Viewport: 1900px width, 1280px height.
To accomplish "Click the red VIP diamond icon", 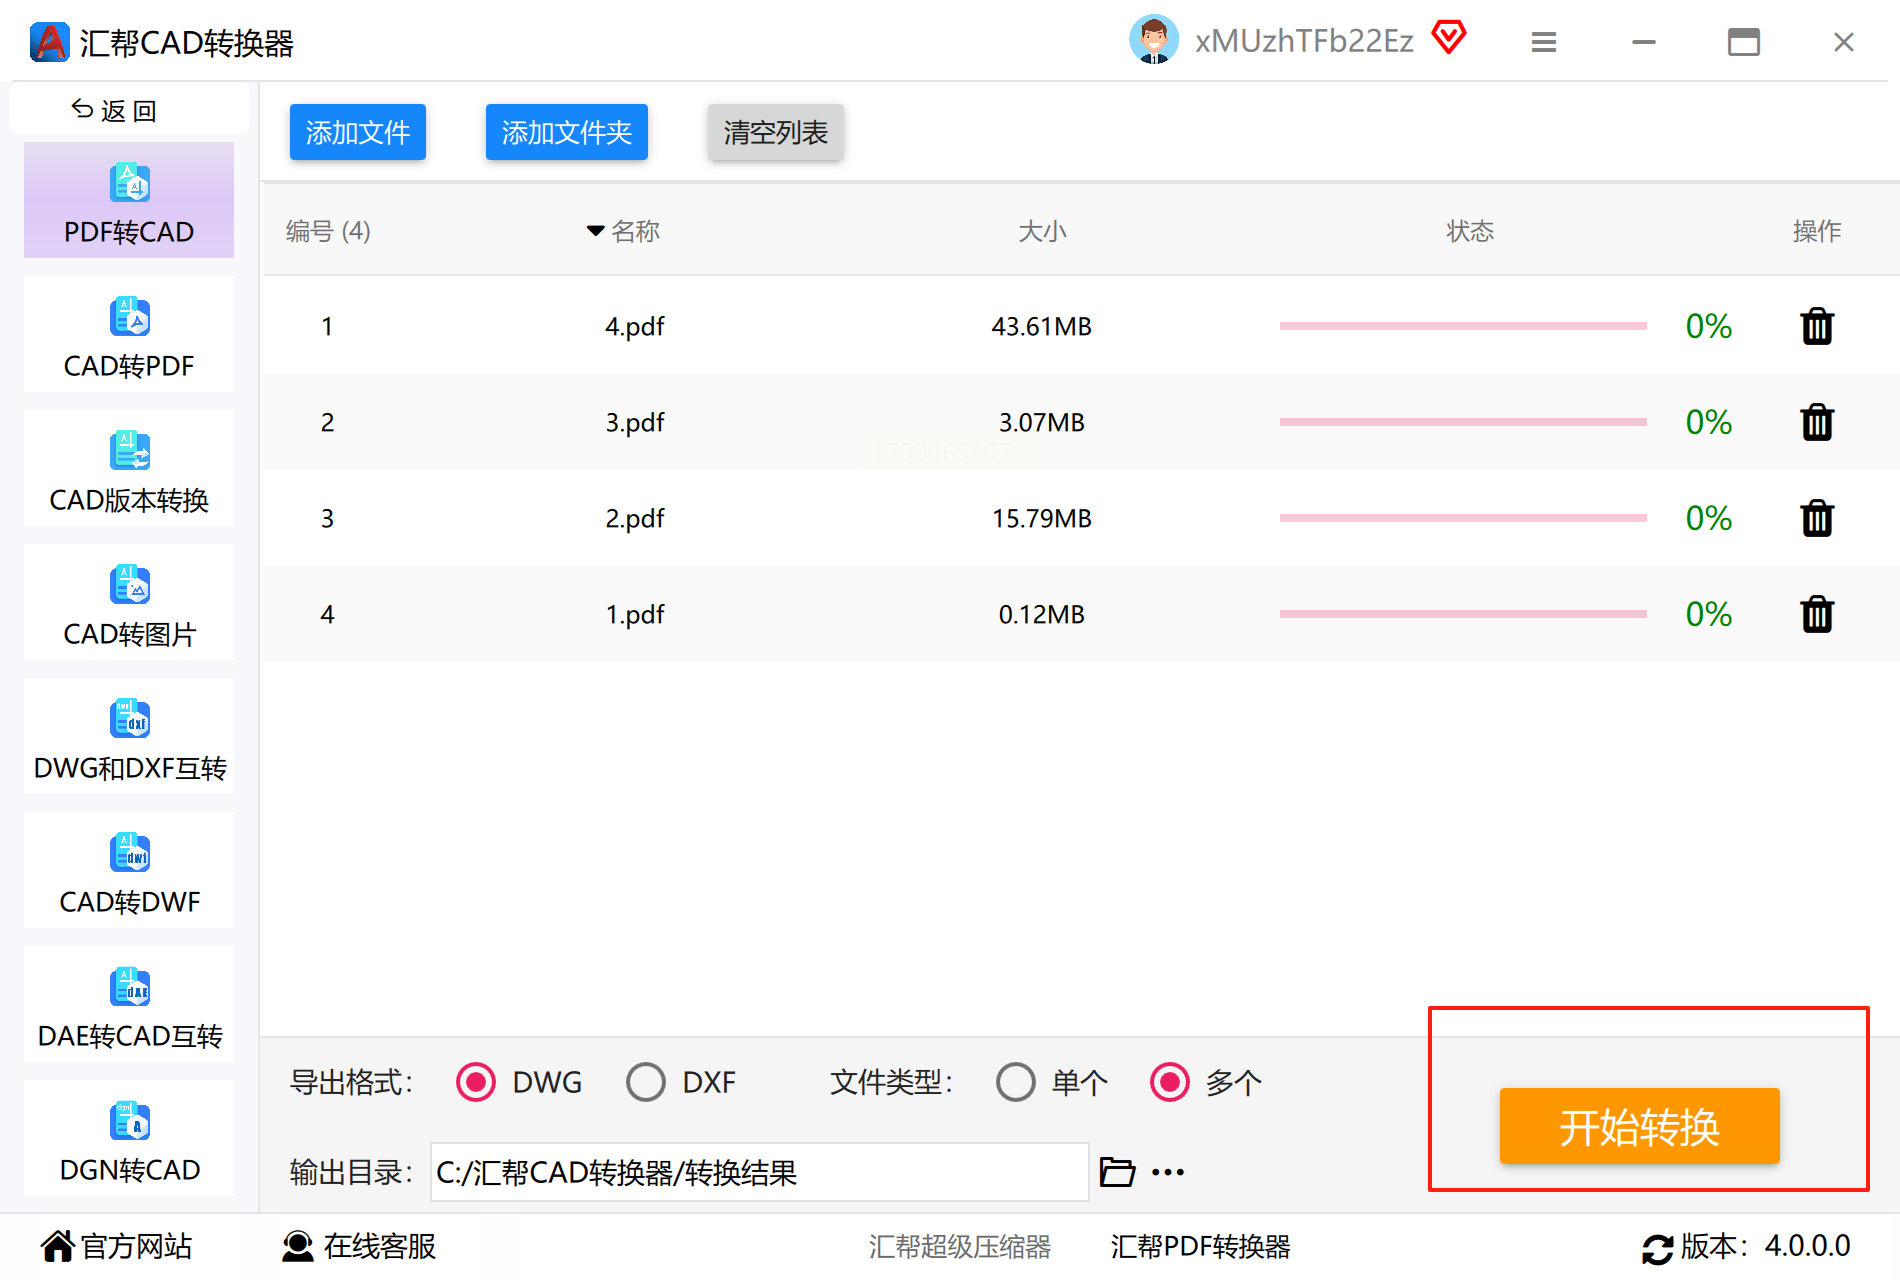I will [1448, 38].
